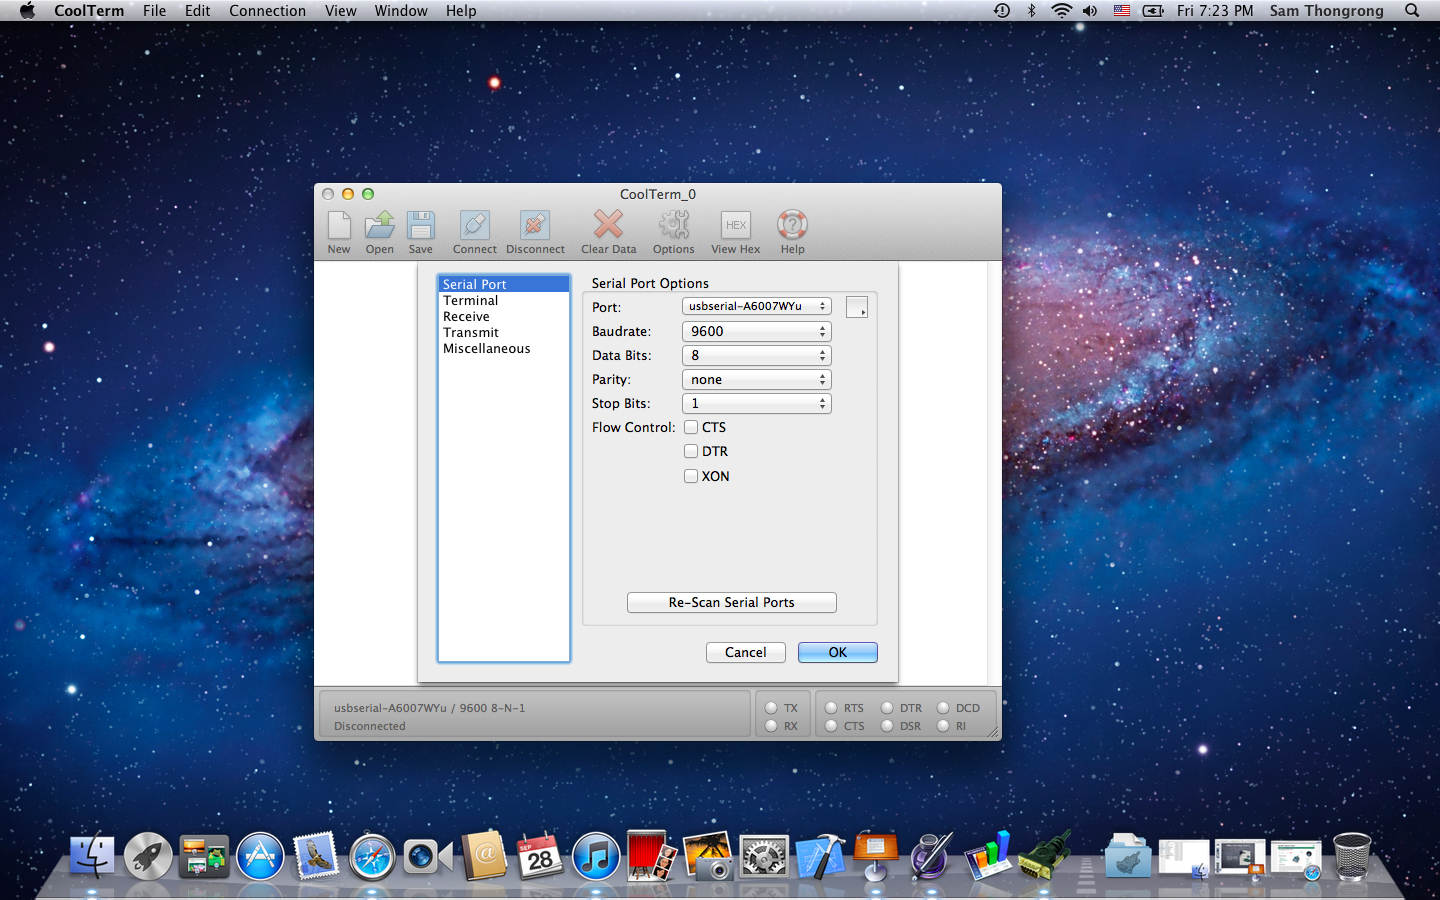The height and width of the screenshot is (900, 1440).
Task: Open Photo Booth in the dock
Action: tap(652, 857)
